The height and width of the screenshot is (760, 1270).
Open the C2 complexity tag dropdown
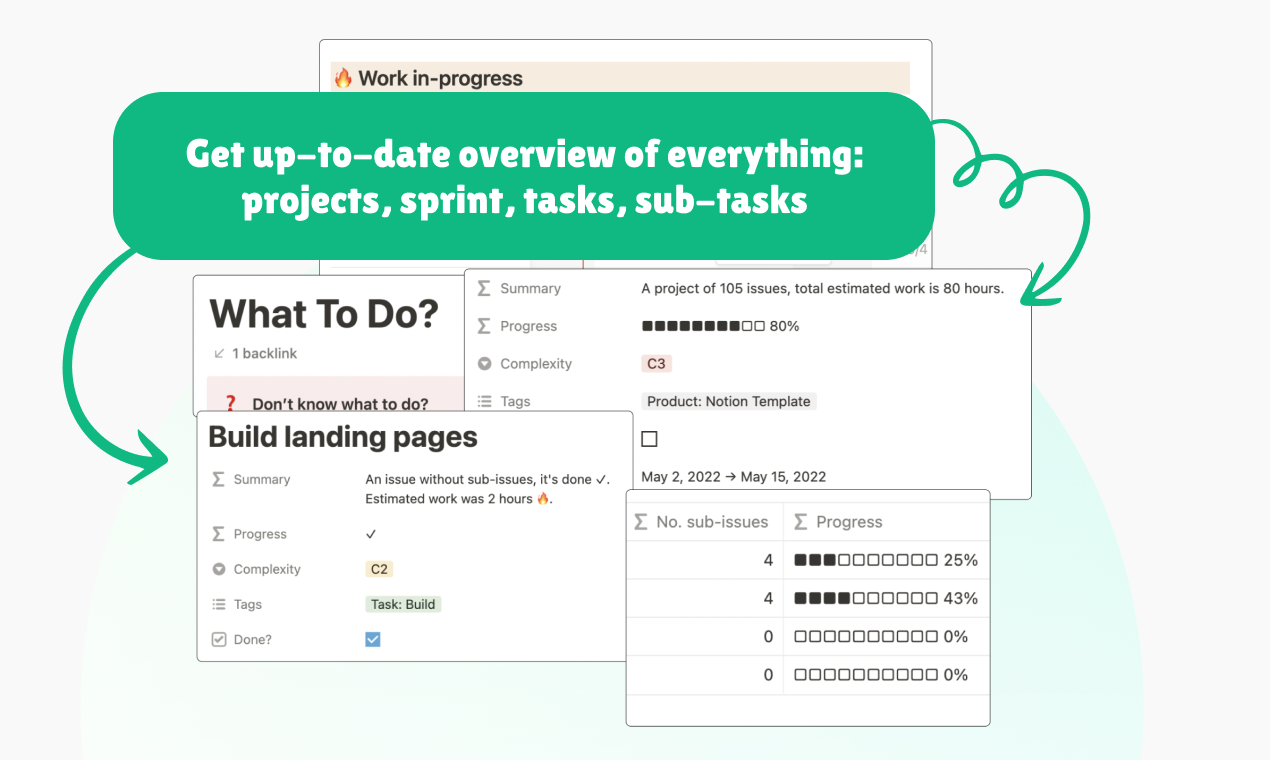click(x=379, y=569)
